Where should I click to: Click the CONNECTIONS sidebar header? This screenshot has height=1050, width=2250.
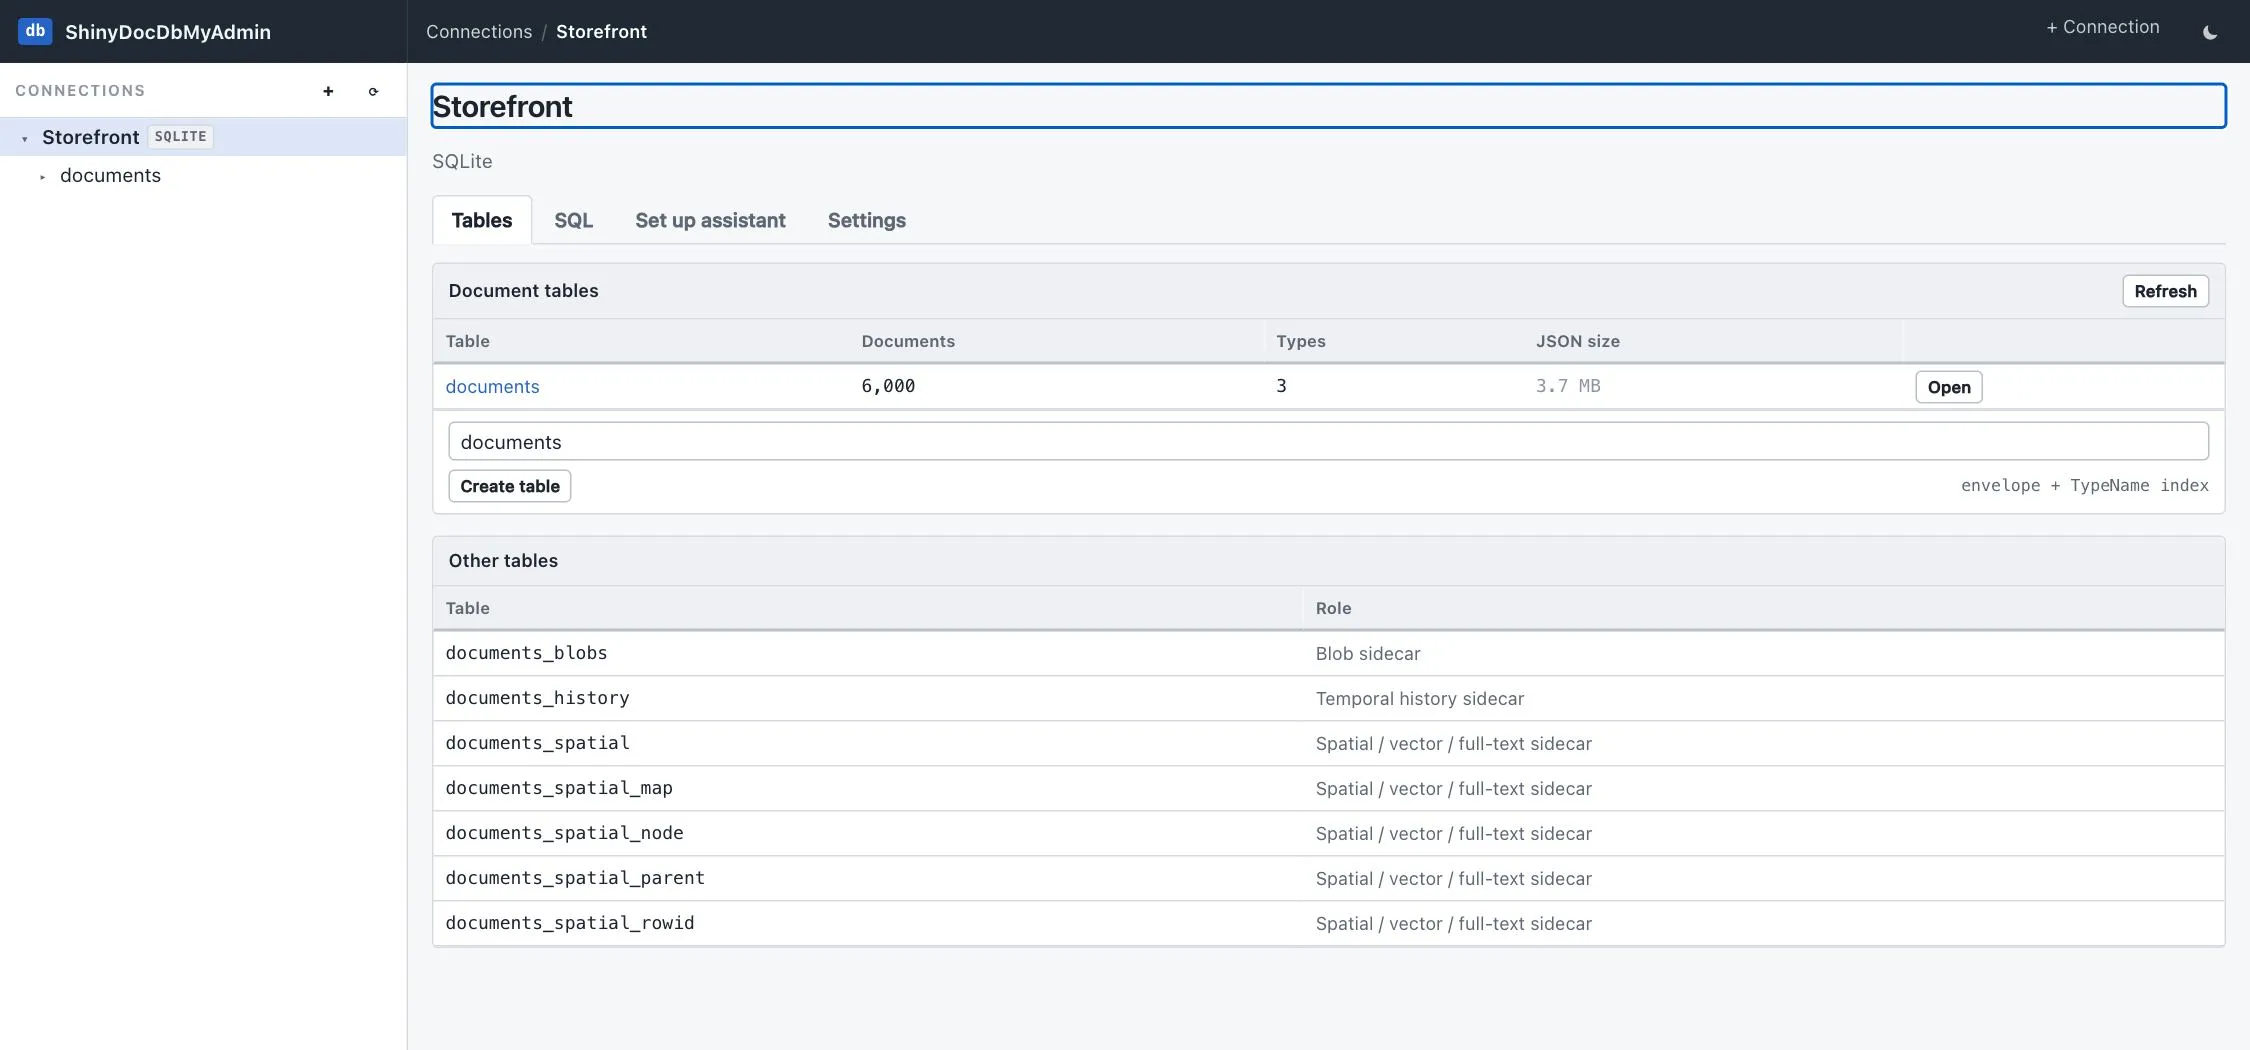click(80, 90)
